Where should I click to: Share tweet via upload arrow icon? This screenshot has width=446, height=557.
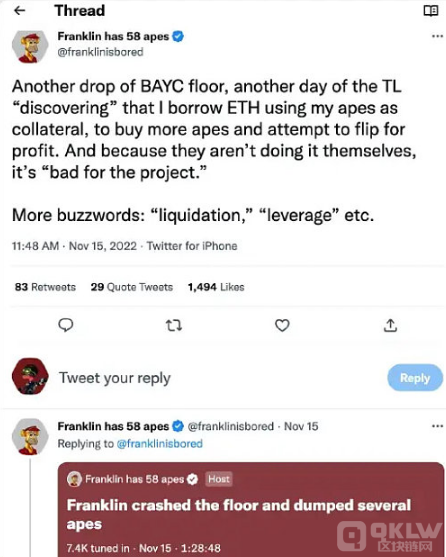(x=390, y=325)
